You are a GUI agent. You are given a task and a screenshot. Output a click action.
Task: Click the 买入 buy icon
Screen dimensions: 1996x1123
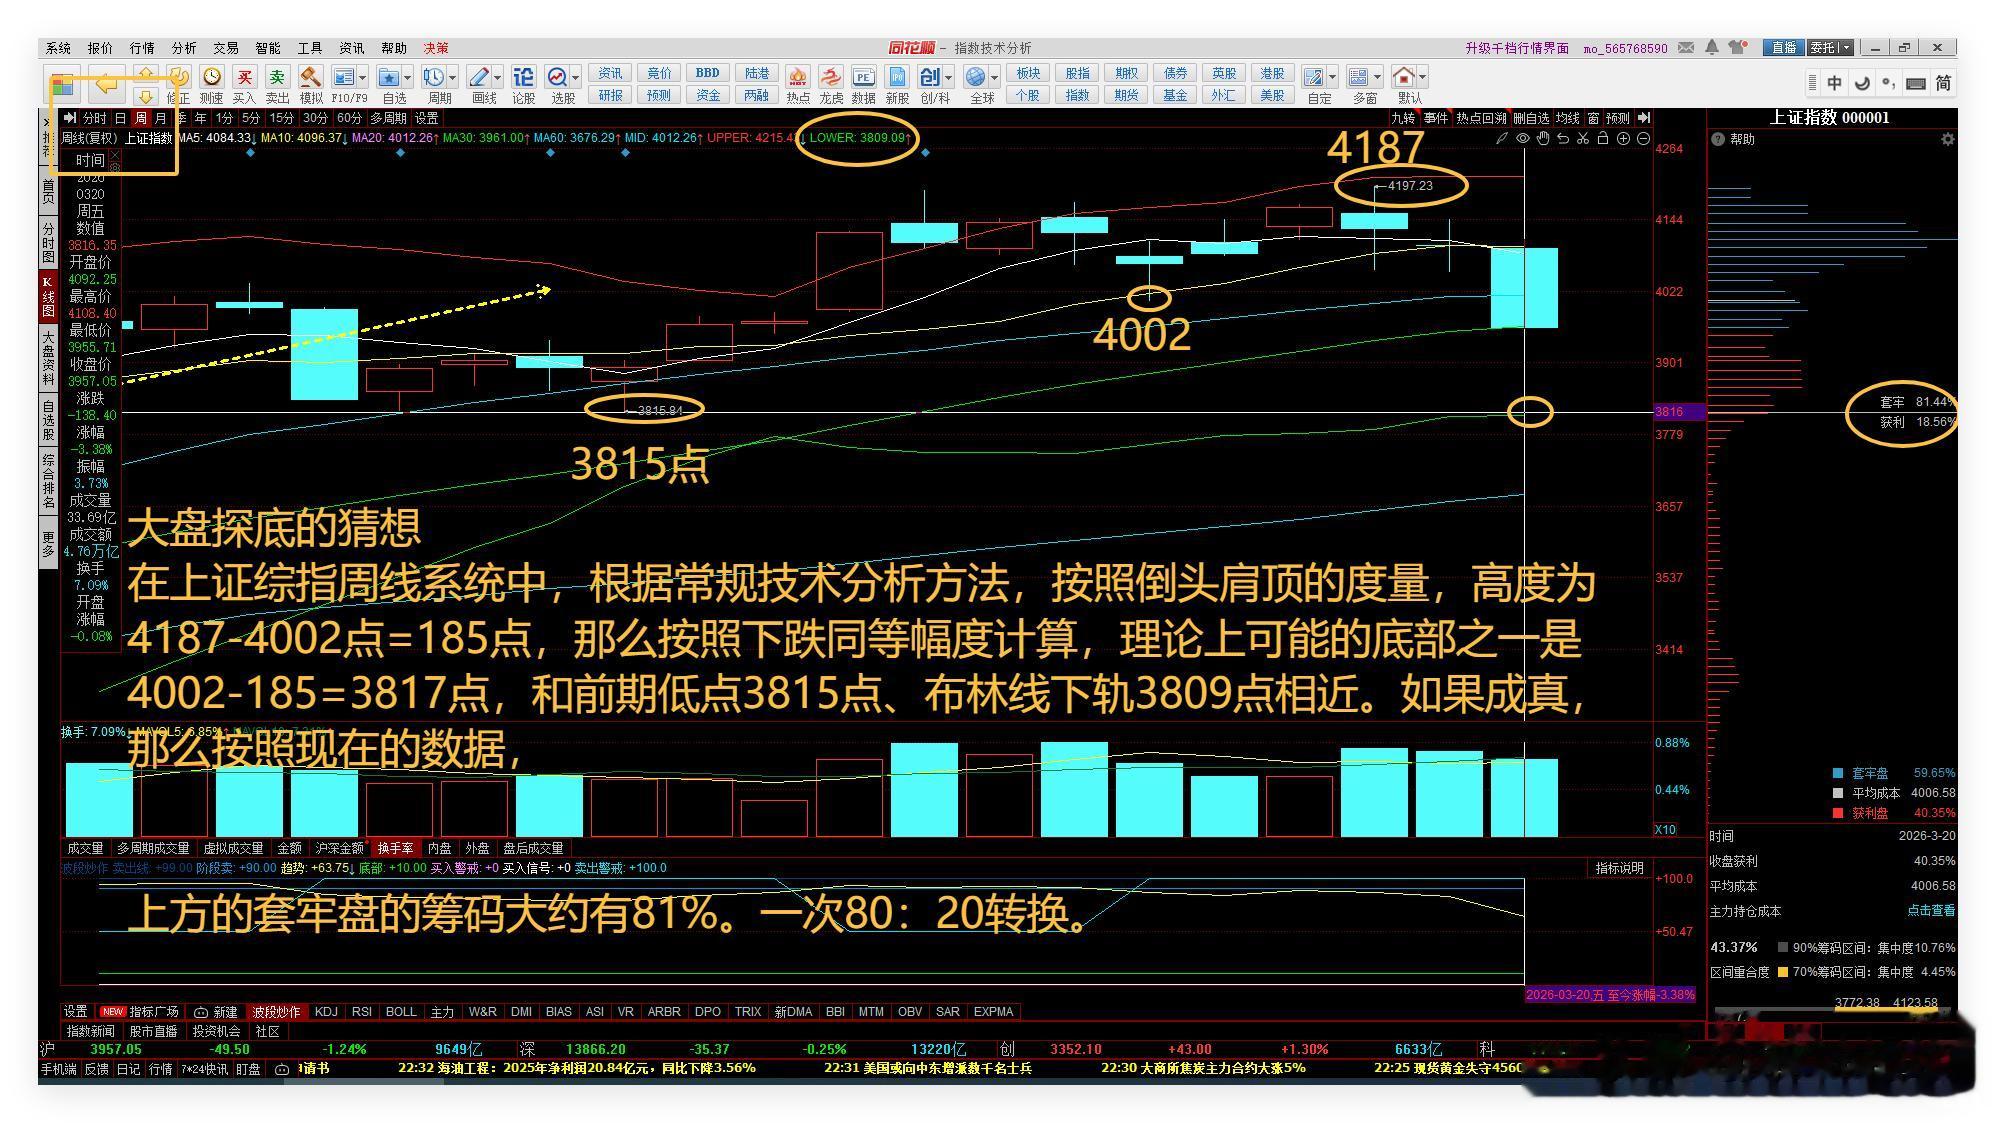pos(244,78)
